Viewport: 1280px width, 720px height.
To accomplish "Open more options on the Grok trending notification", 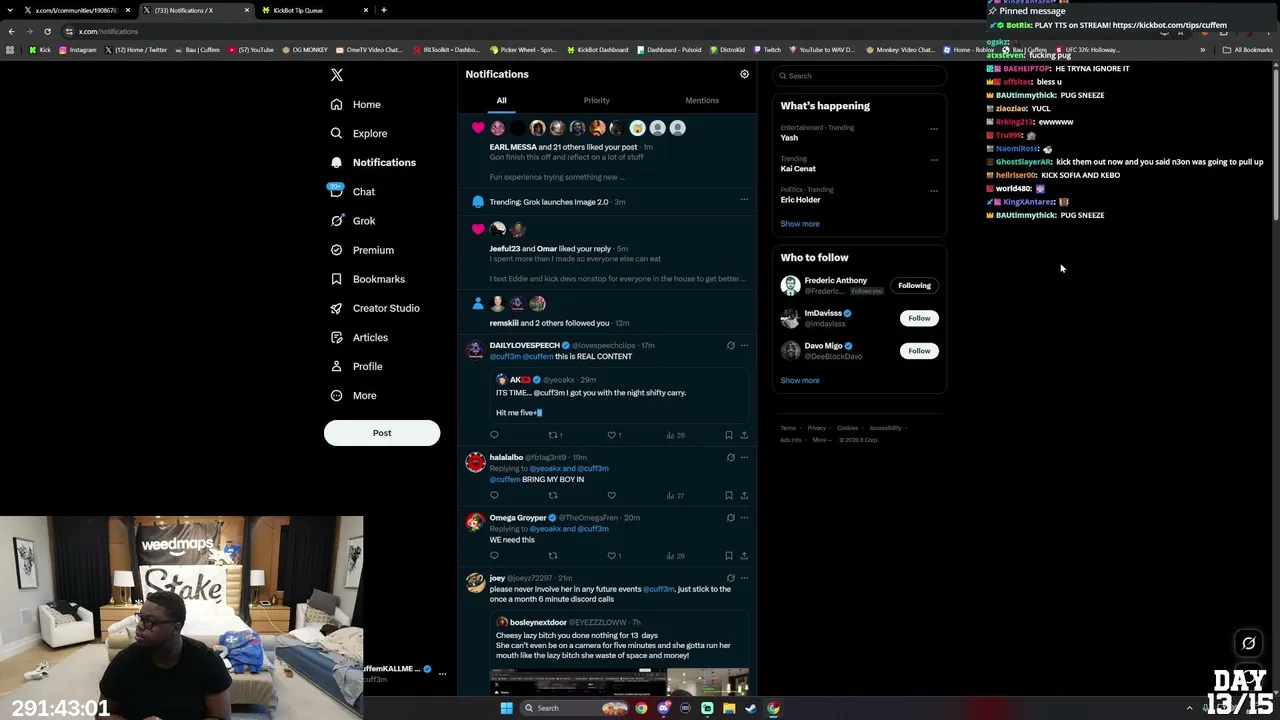I will (x=744, y=199).
